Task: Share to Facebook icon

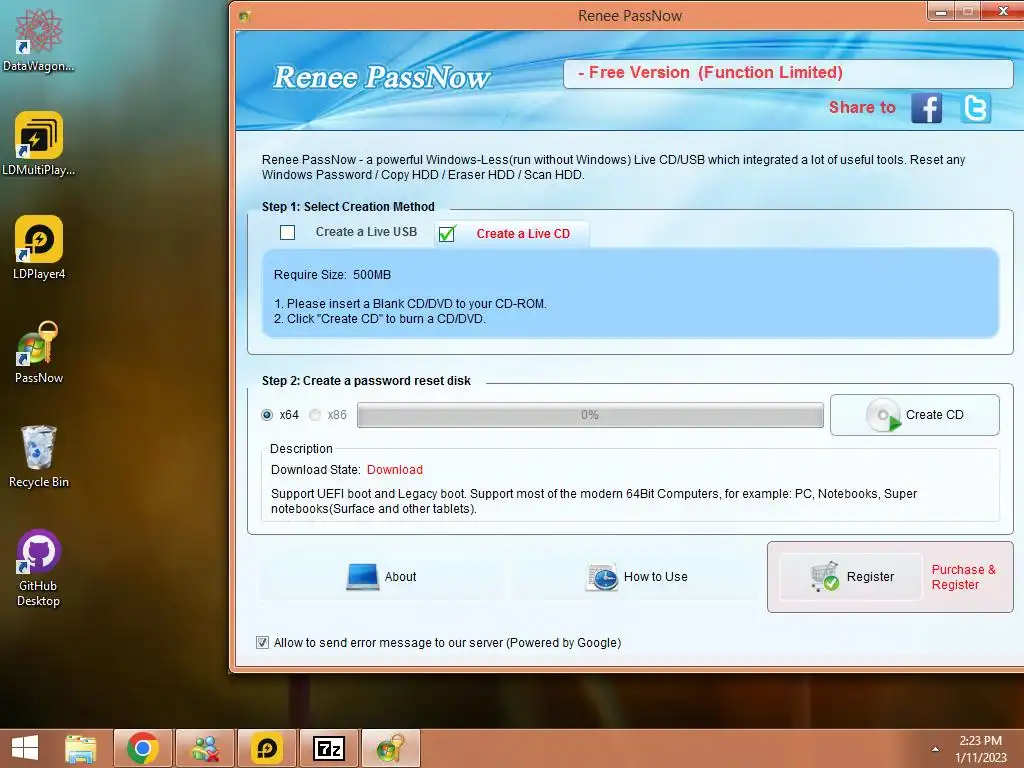Action: tap(926, 108)
